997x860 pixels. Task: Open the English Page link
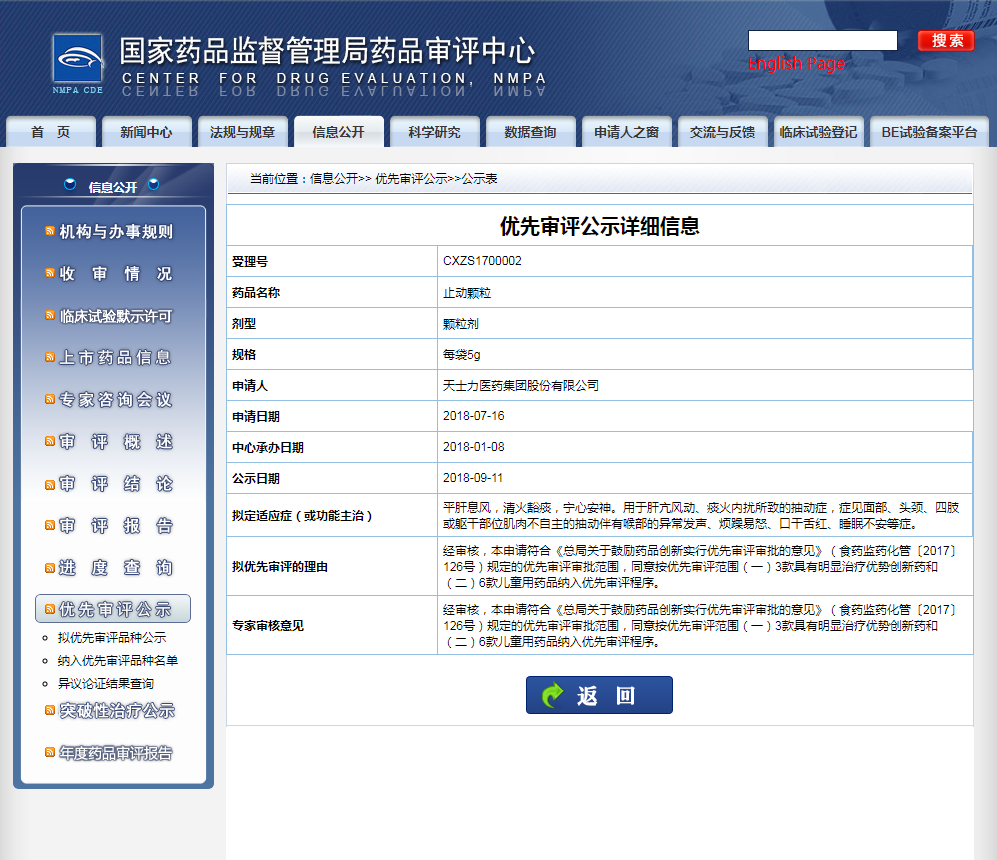(796, 64)
